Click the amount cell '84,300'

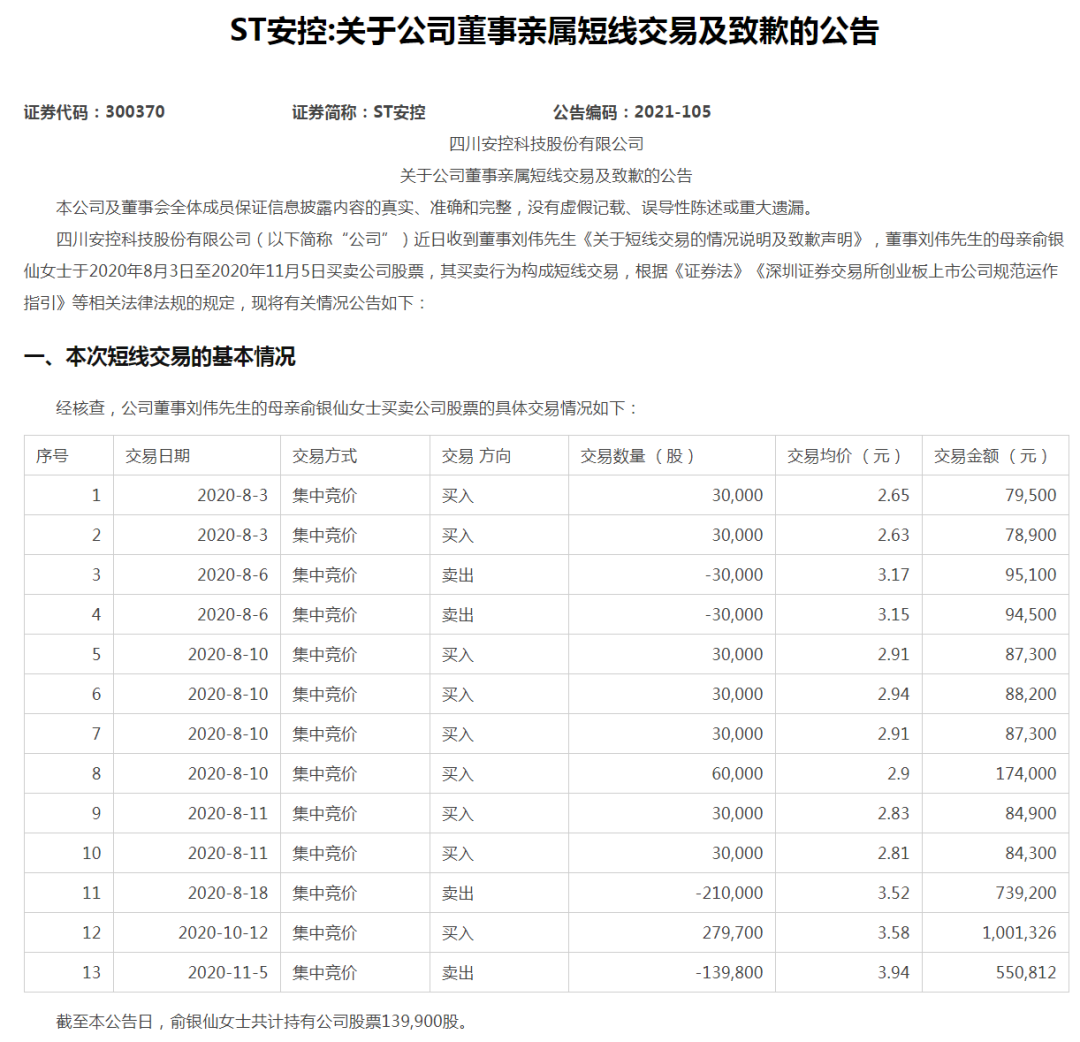click(1030, 853)
